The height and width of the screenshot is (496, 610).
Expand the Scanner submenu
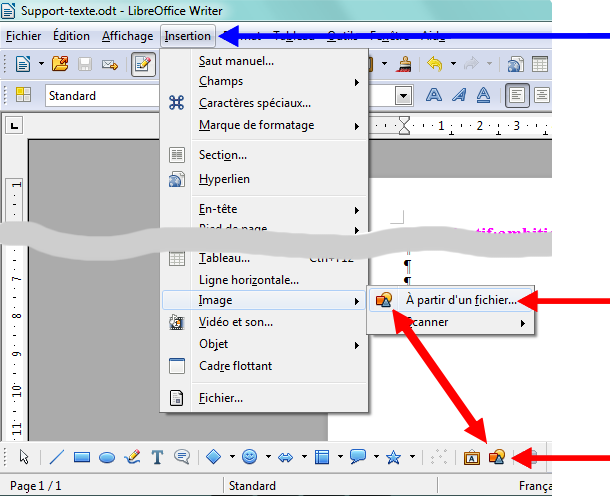point(450,322)
